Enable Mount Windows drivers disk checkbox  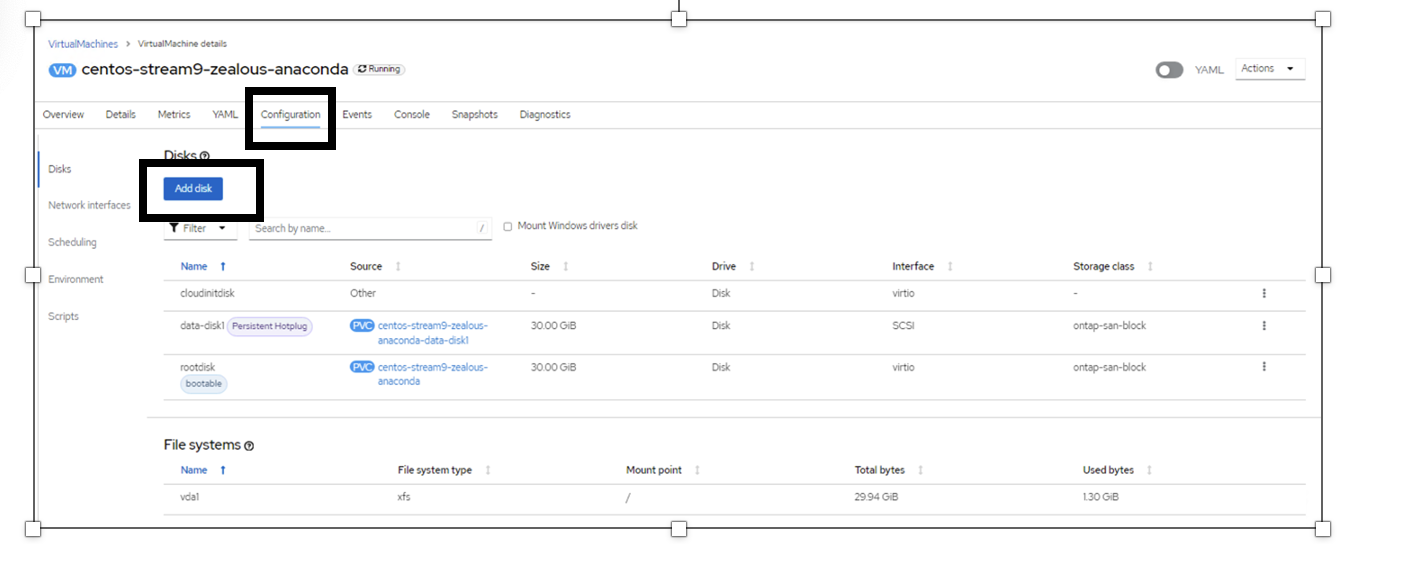click(508, 227)
